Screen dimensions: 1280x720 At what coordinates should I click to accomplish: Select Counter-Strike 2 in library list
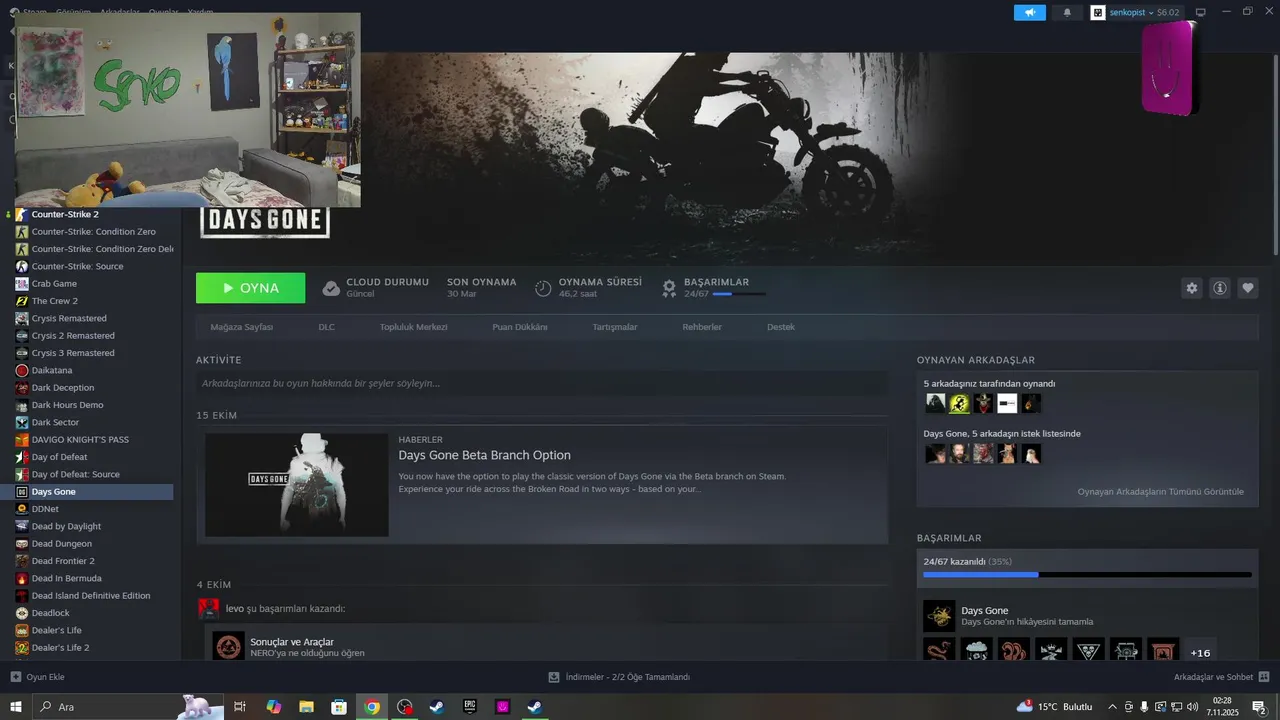[65, 214]
